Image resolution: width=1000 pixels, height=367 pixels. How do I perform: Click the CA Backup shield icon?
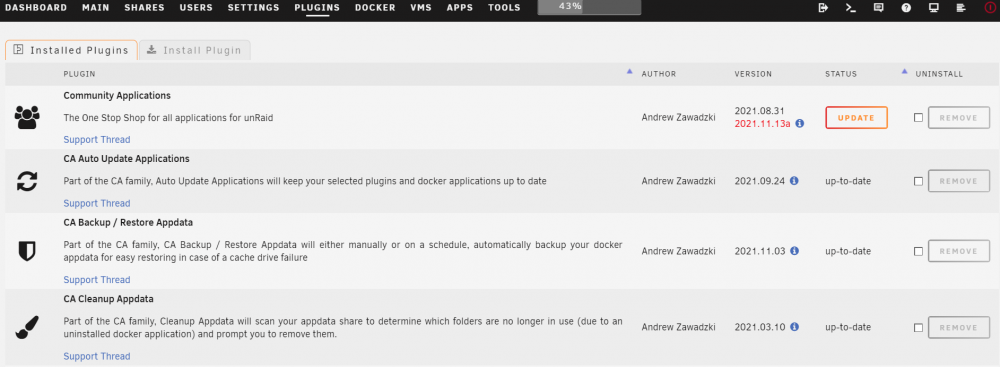[27, 251]
